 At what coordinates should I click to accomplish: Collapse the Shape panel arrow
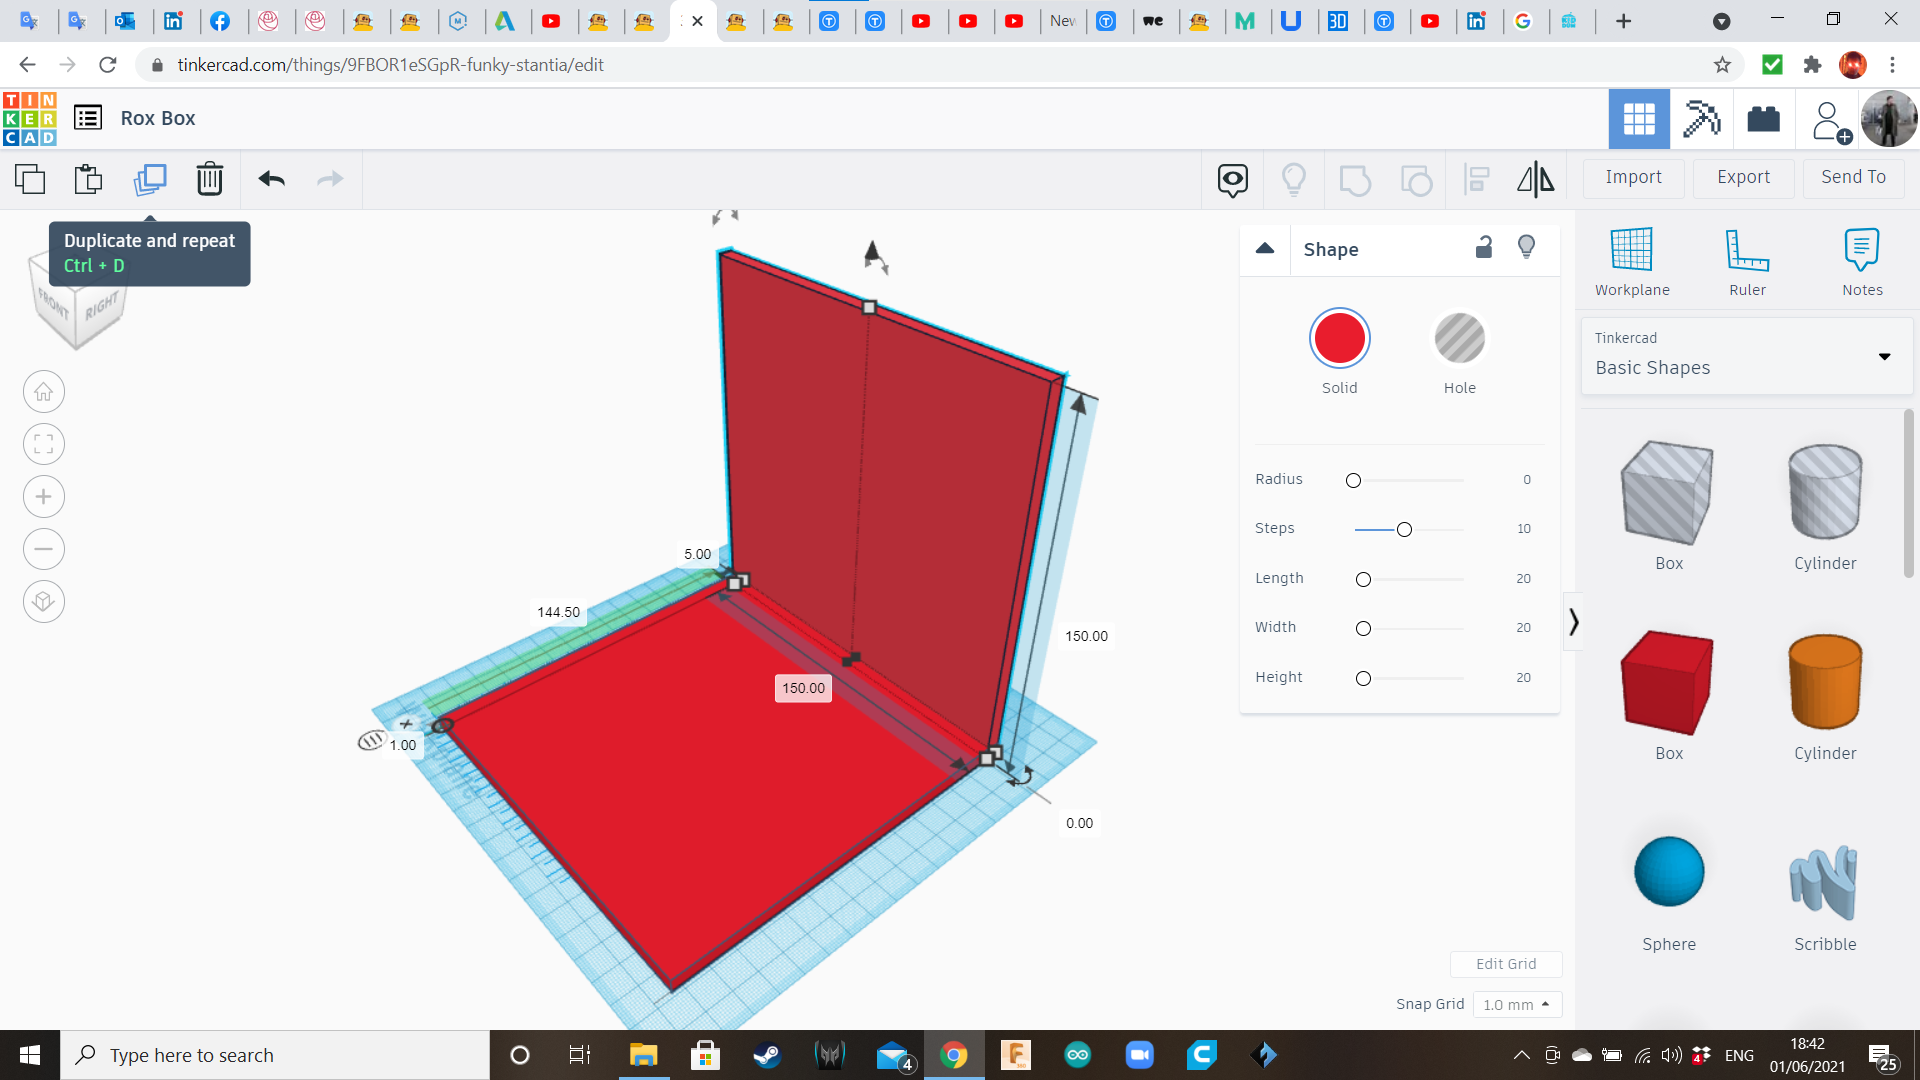coord(1265,248)
